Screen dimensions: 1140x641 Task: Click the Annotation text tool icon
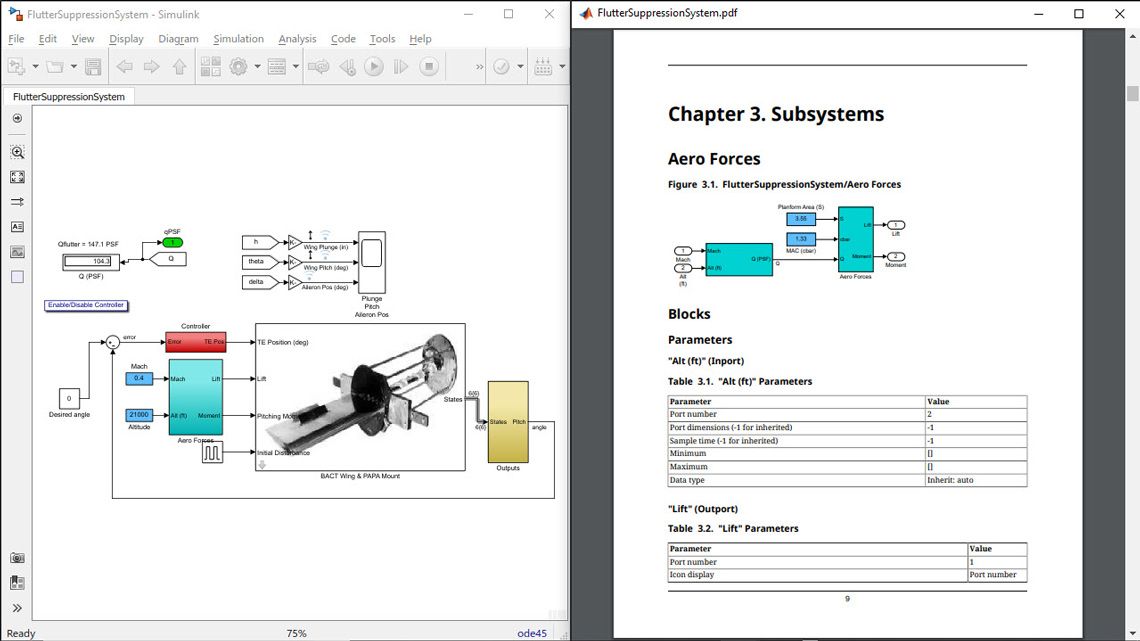17,227
